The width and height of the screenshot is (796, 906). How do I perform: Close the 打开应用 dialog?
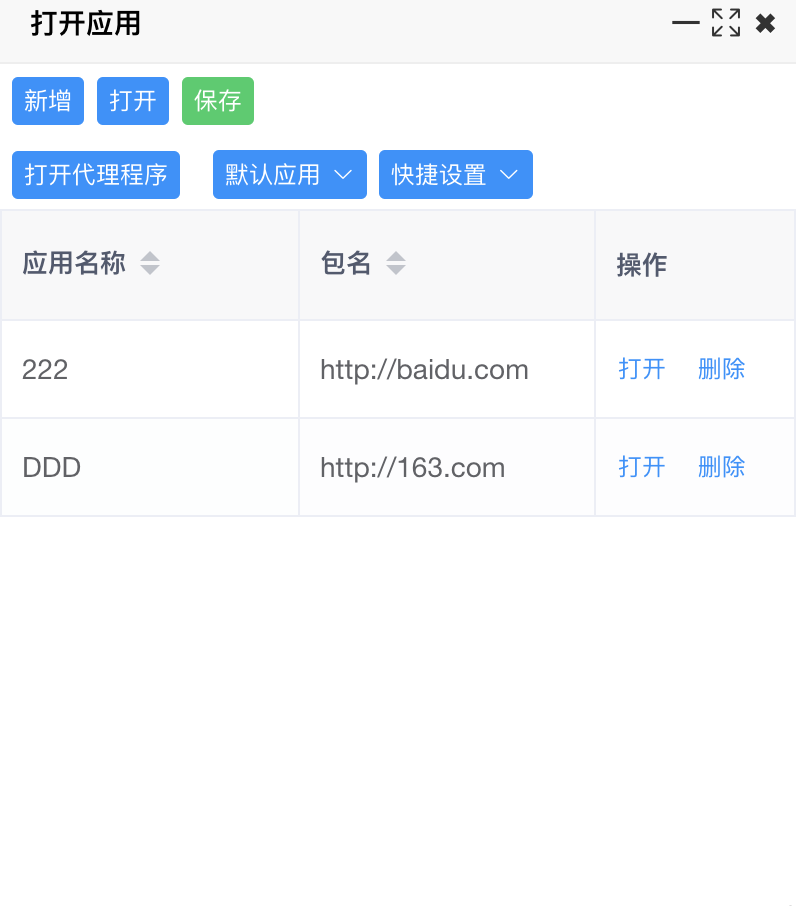tap(765, 23)
